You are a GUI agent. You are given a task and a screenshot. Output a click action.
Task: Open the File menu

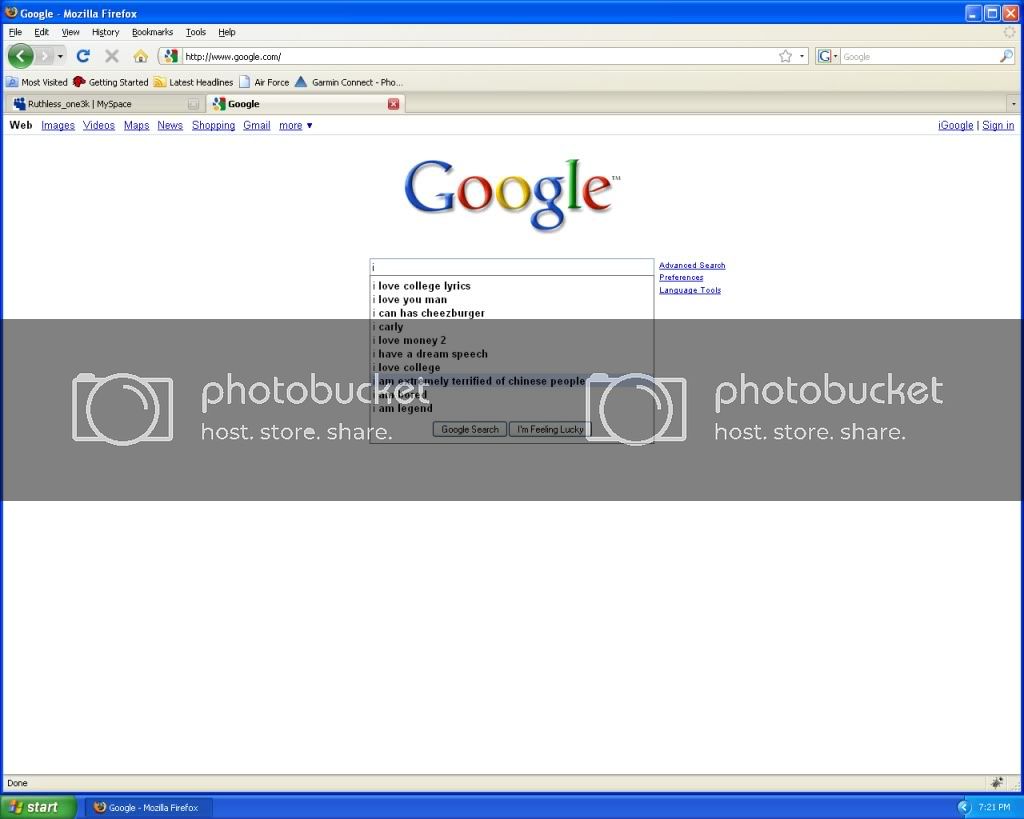tap(15, 32)
